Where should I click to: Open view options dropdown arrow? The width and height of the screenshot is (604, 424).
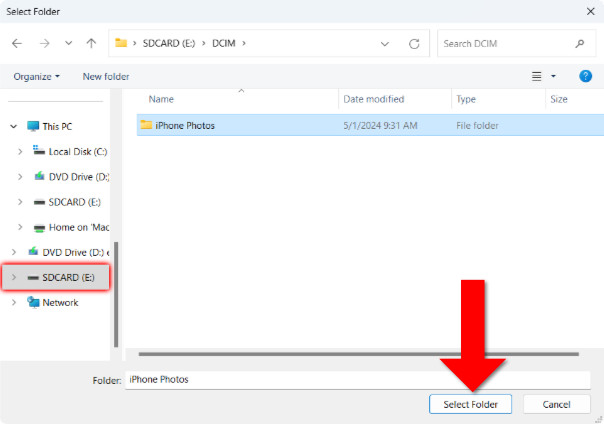coord(554,76)
